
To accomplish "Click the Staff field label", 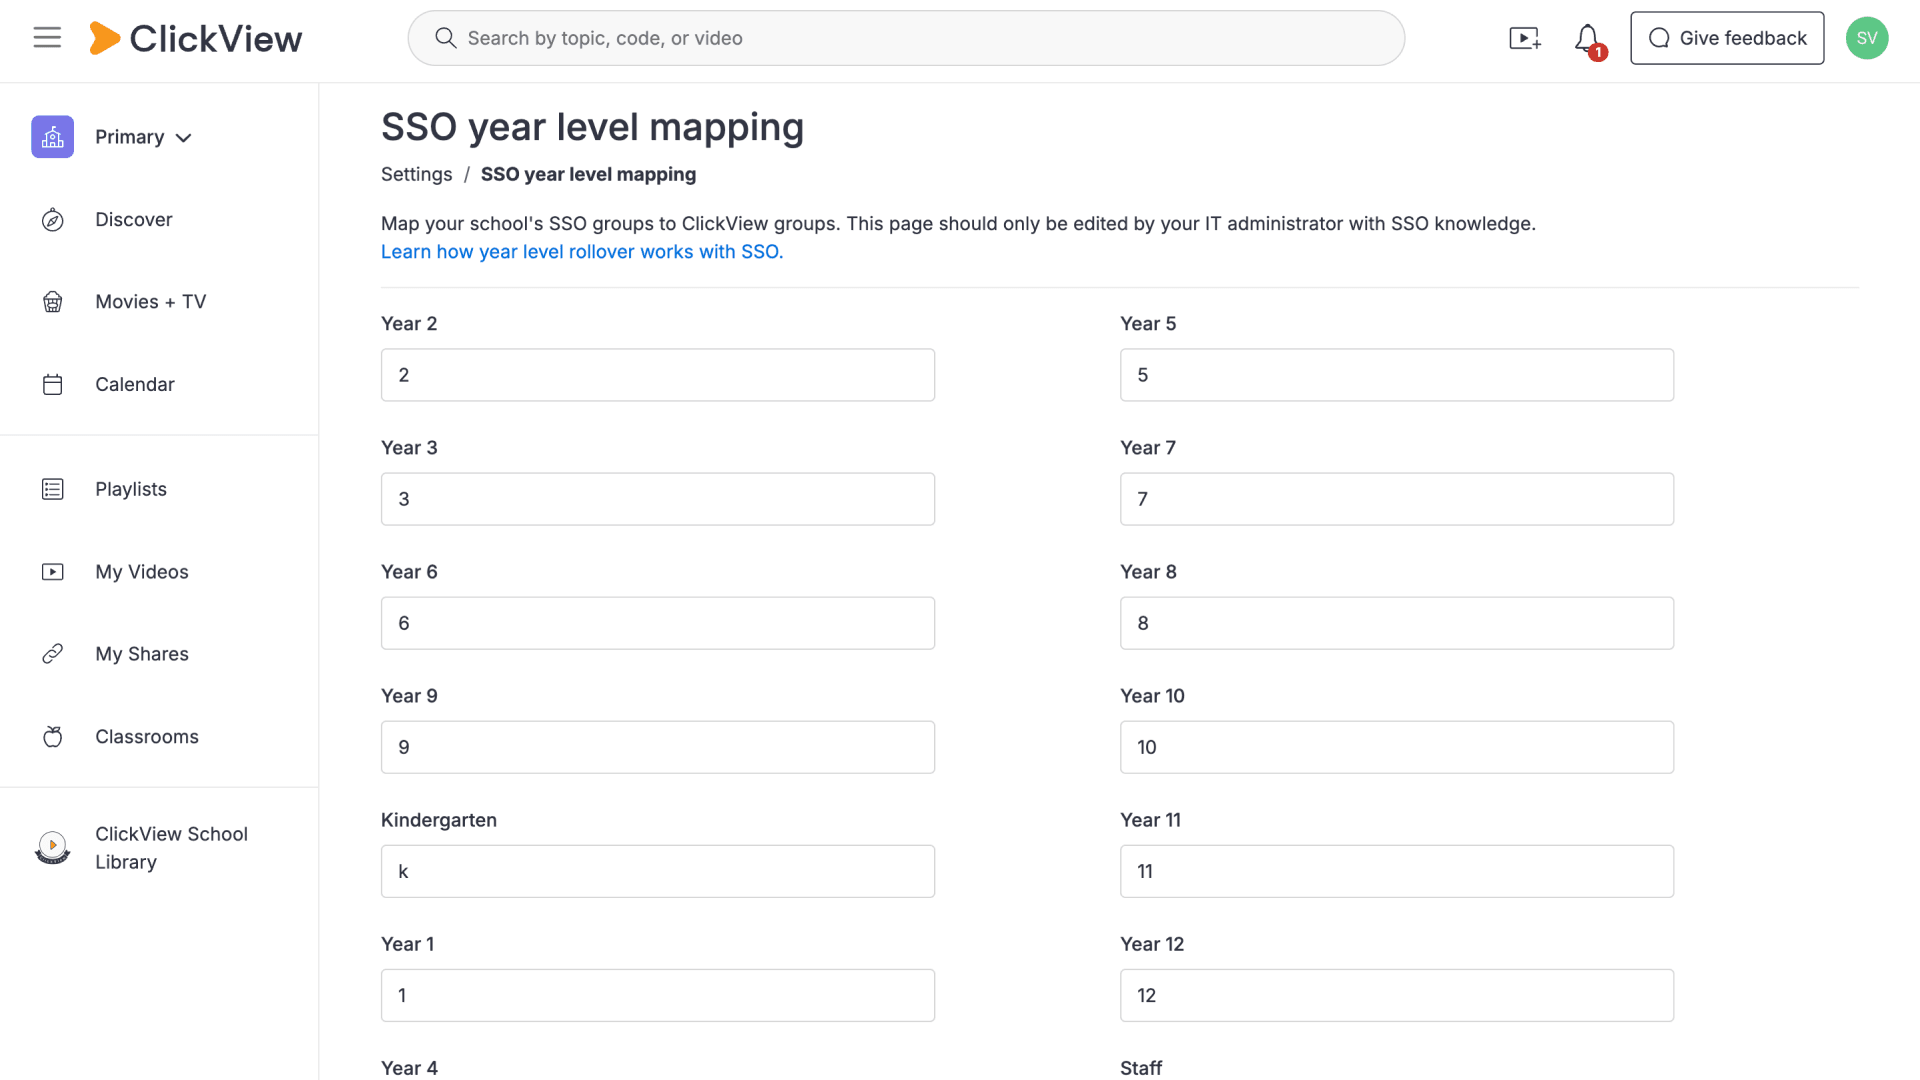I will coord(1141,1068).
